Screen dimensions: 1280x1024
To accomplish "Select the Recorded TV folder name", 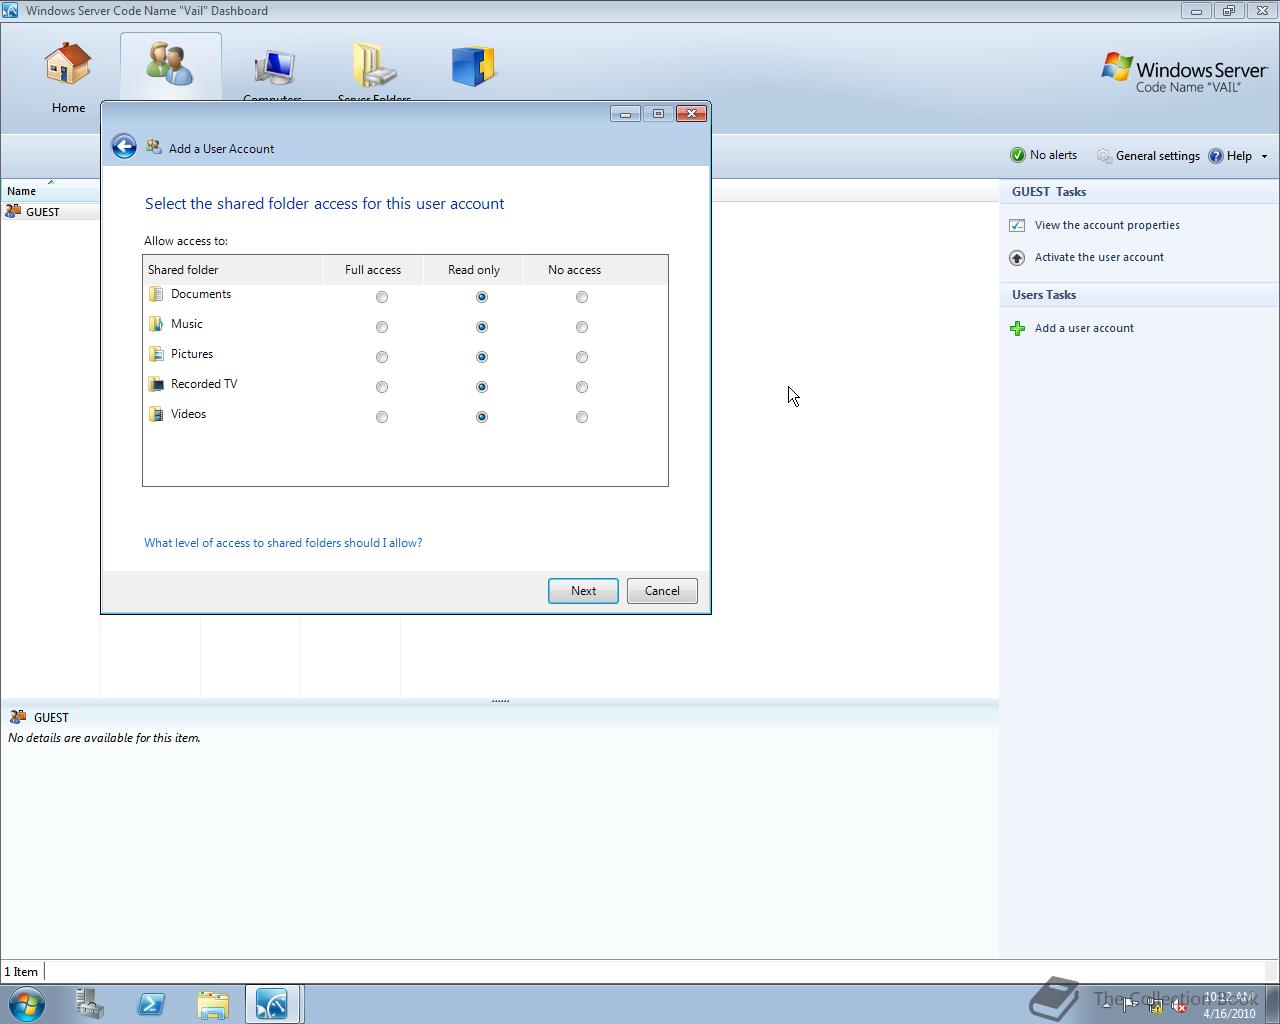I will click(204, 384).
